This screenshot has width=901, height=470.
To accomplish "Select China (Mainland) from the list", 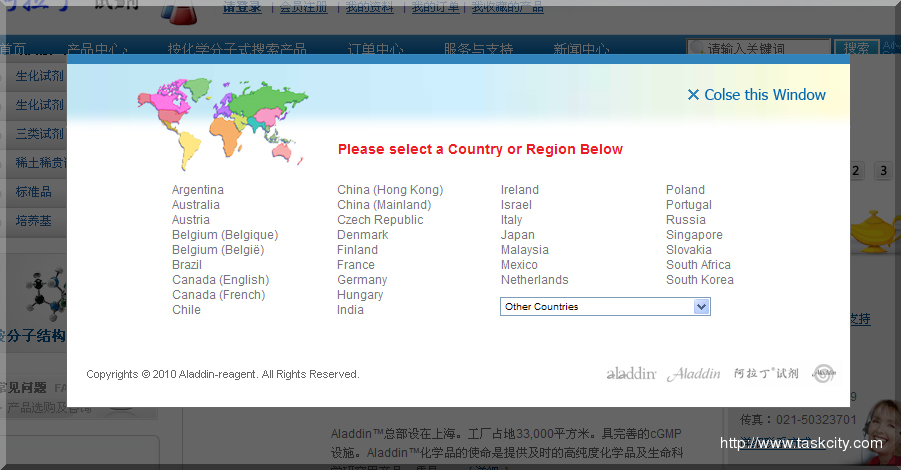I will pos(384,205).
